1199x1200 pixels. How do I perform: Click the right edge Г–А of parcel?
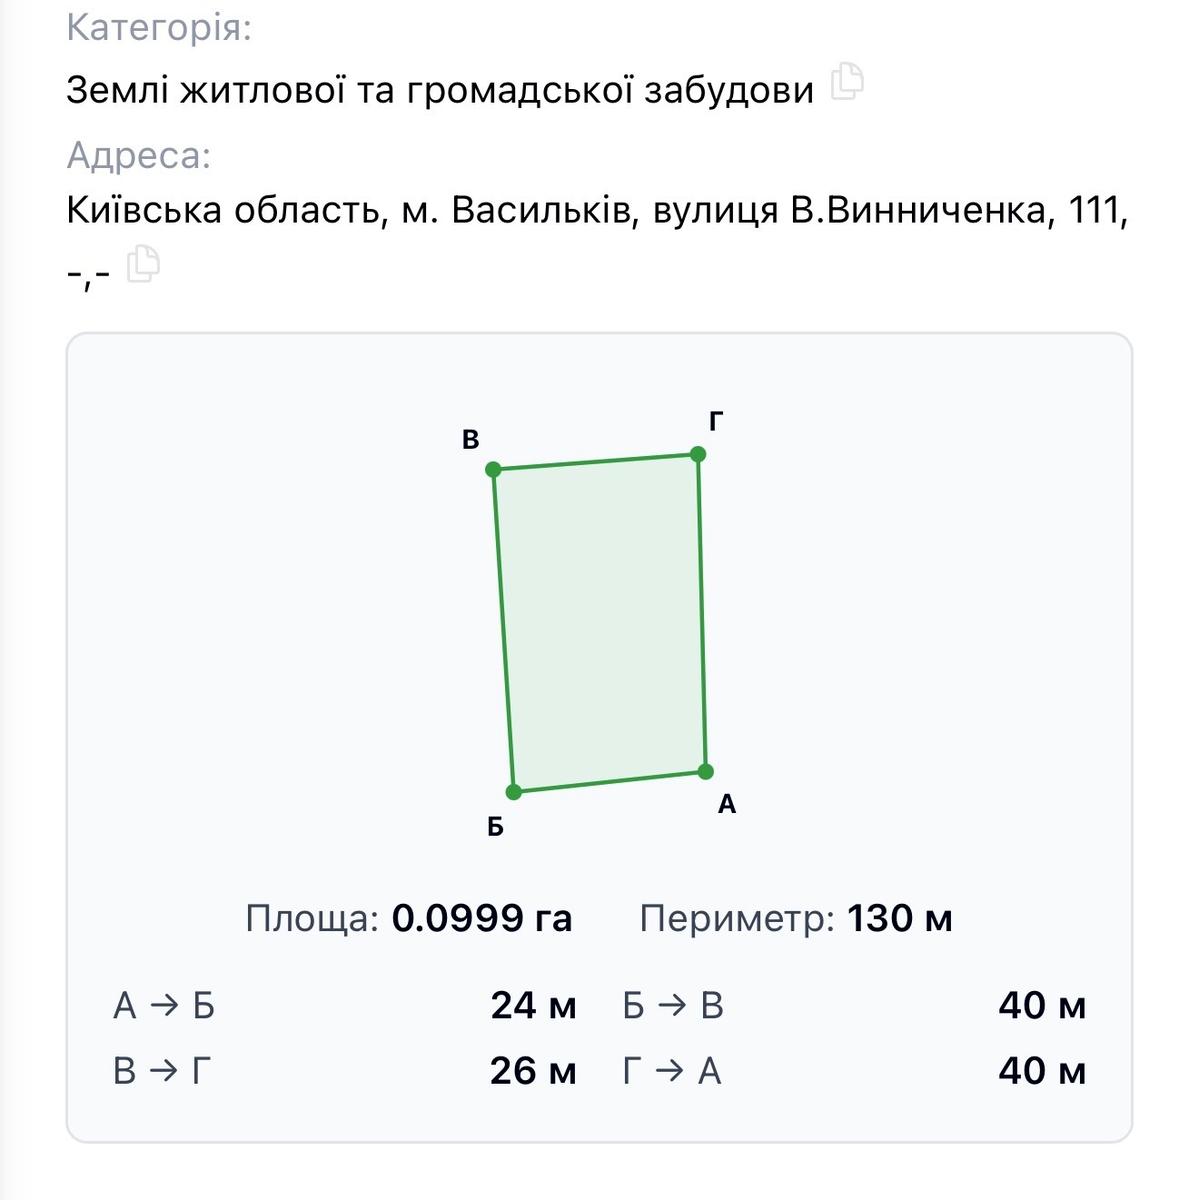[x=702, y=612]
